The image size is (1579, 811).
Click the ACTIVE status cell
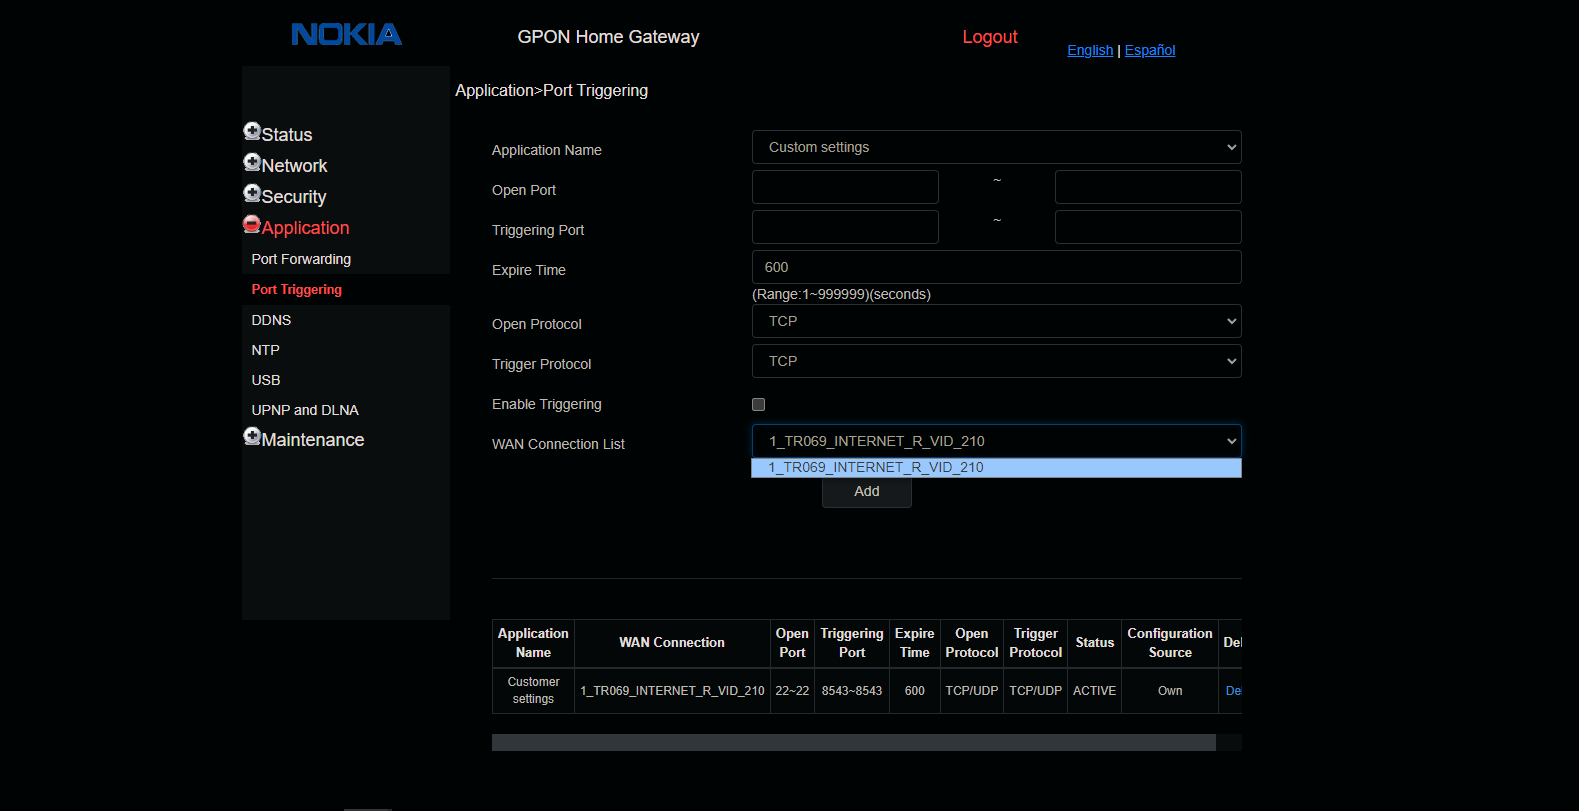point(1095,691)
